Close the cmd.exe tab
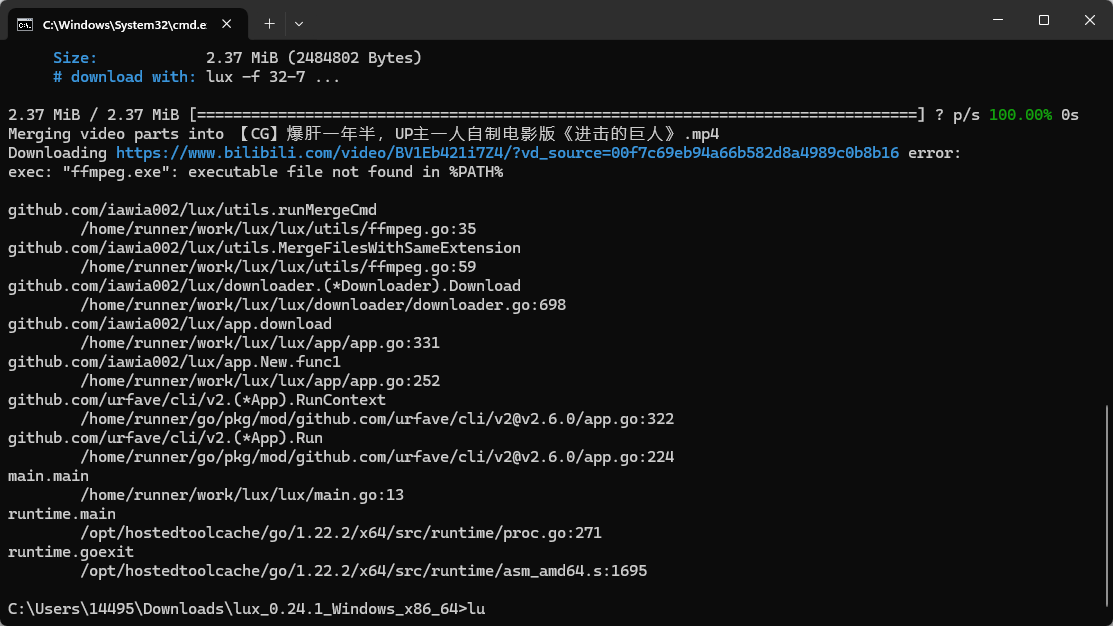Image resolution: width=1113 pixels, height=626 pixels. (x=229, y=22)
